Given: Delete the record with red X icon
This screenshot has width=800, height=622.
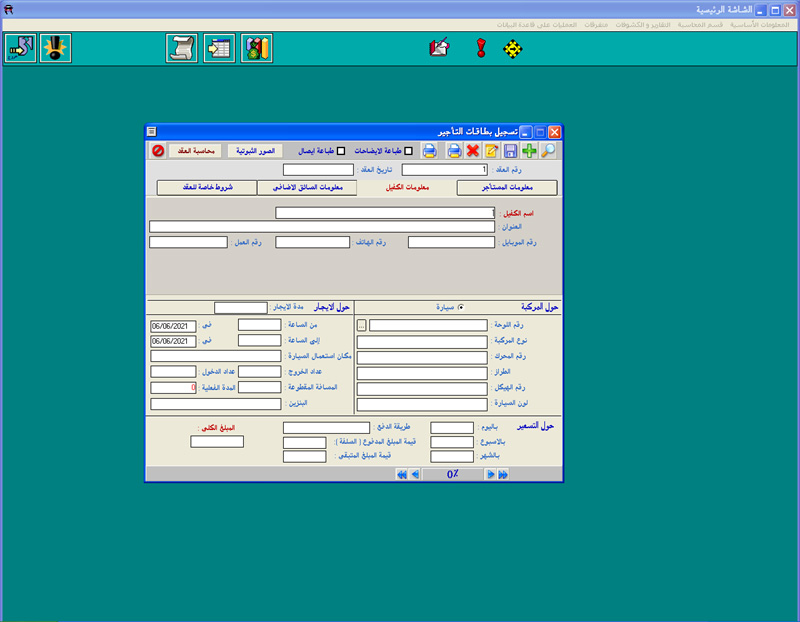Looking at the screenshot, I should pyautogui.click(x=473, y=151).
